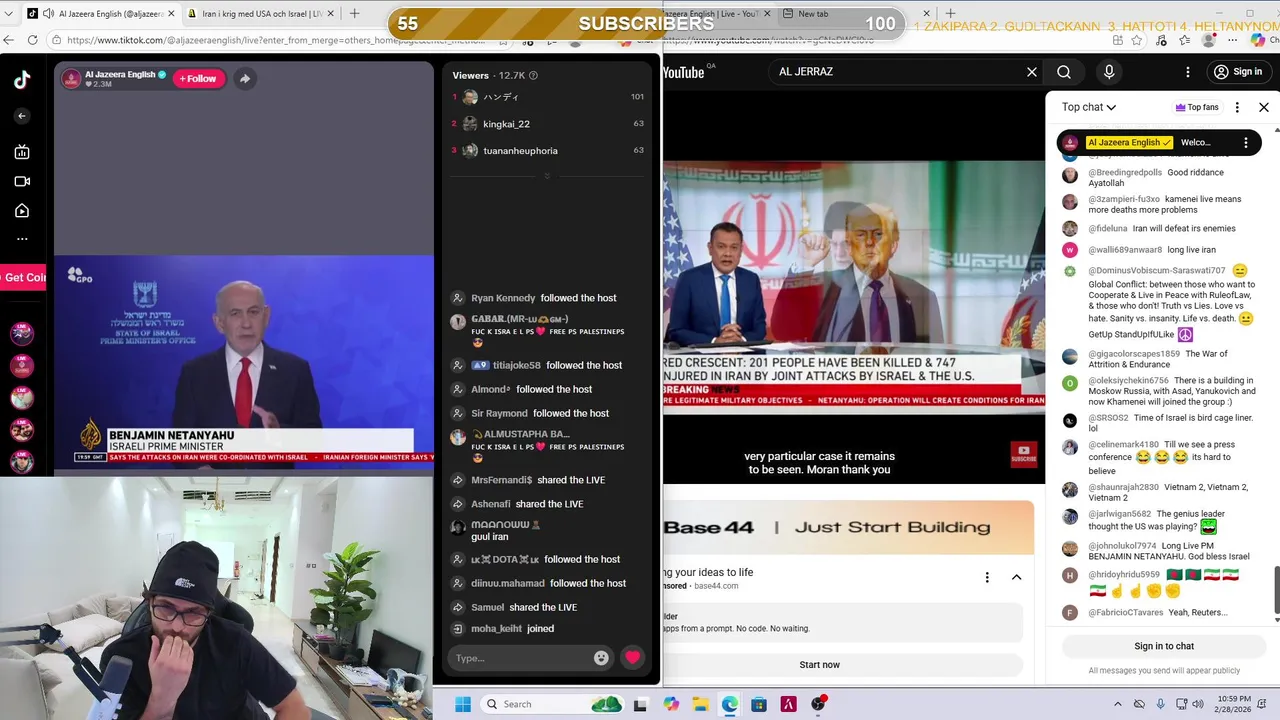Click the Viewers info question mark icon

pyautogui.click(x=533, y=75)
